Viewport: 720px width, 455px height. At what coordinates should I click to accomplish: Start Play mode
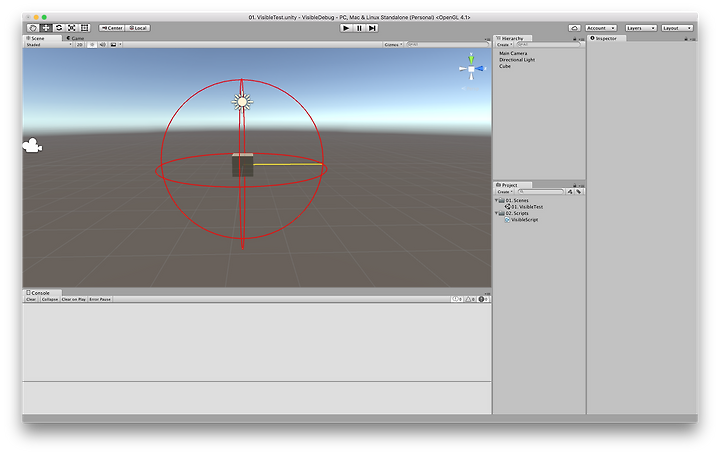point(346,28)
